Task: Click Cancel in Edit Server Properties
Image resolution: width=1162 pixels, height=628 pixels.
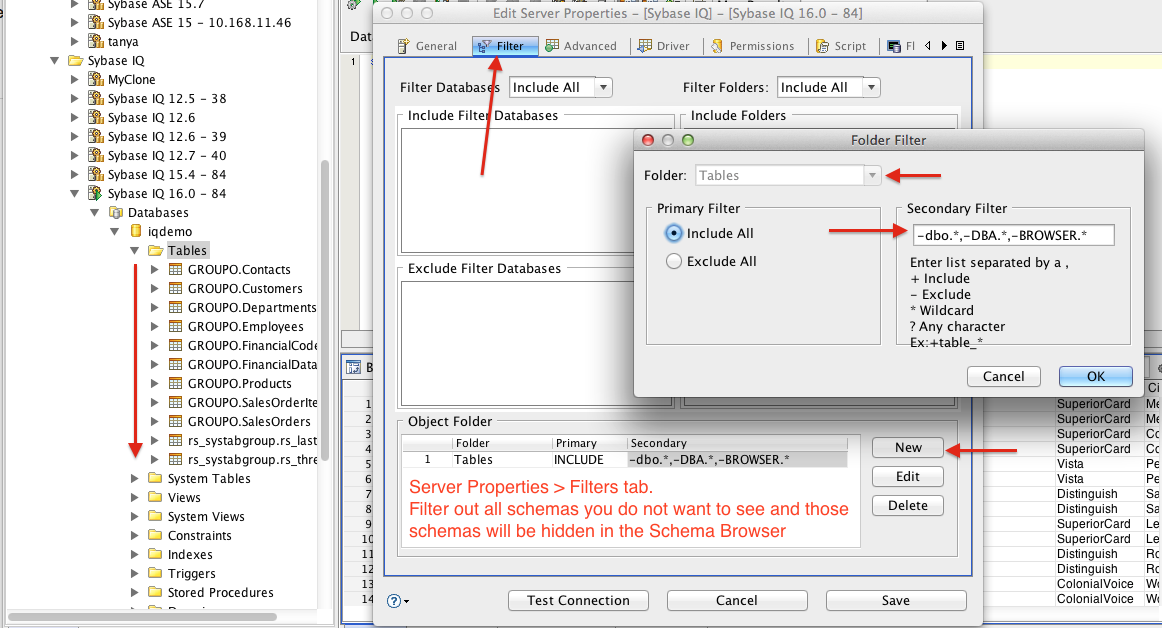Action: 737,601
